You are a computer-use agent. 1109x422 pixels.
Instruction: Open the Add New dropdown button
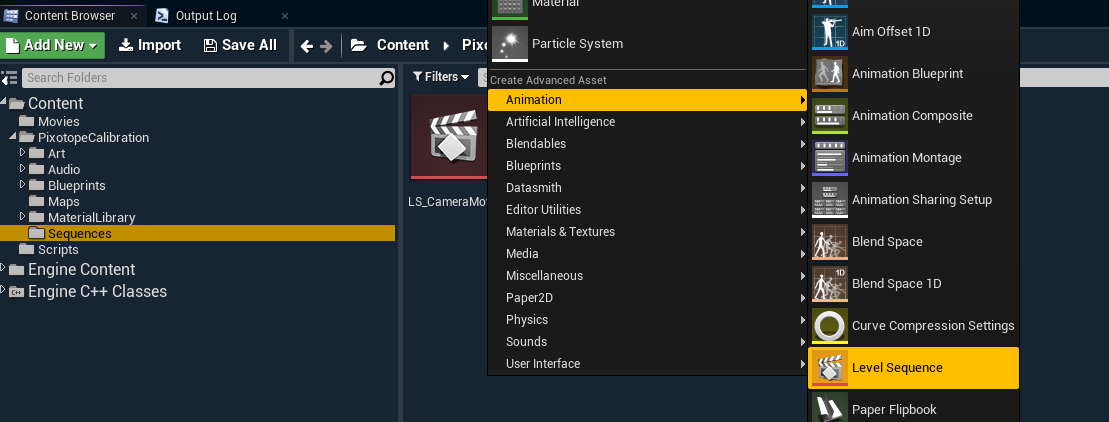point(54,45)
